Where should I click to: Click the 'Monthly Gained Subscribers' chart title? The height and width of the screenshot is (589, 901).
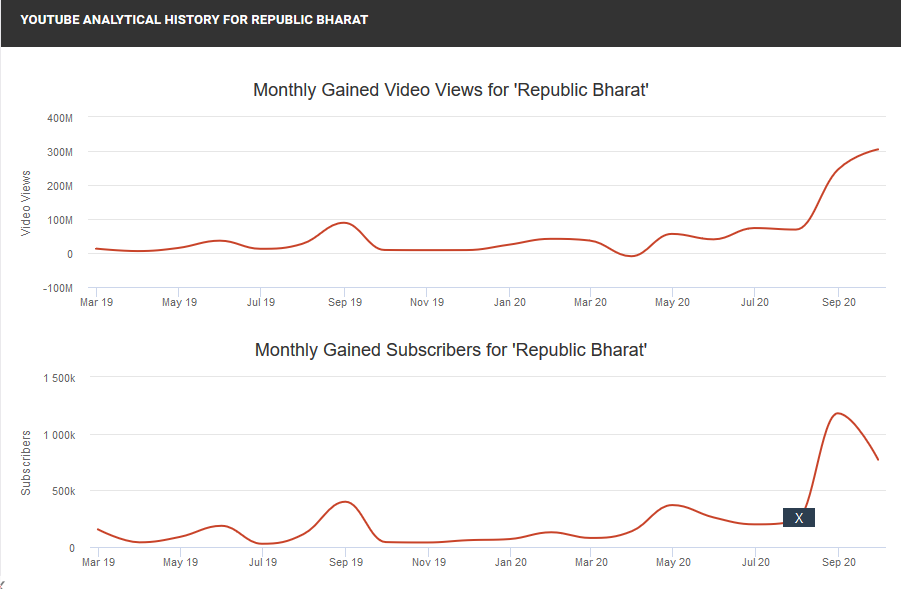[x=452, y=350]
